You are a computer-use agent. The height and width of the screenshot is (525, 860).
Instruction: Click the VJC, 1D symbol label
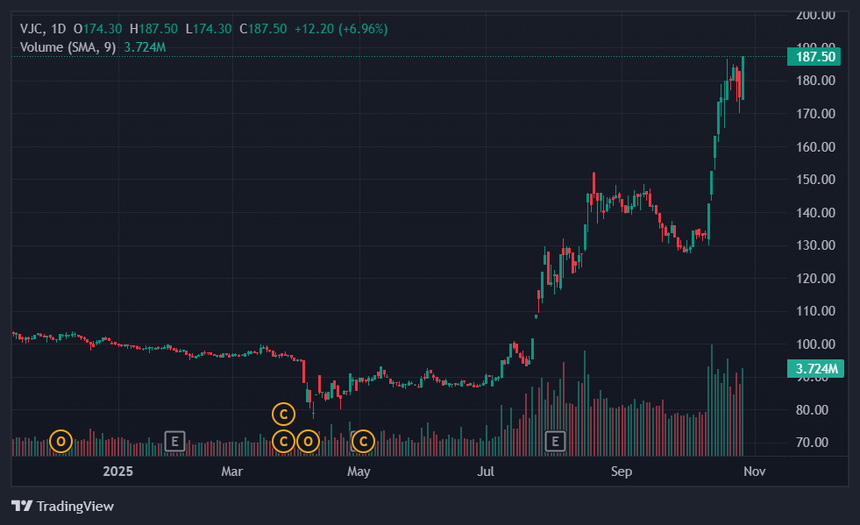pos(42,29)
